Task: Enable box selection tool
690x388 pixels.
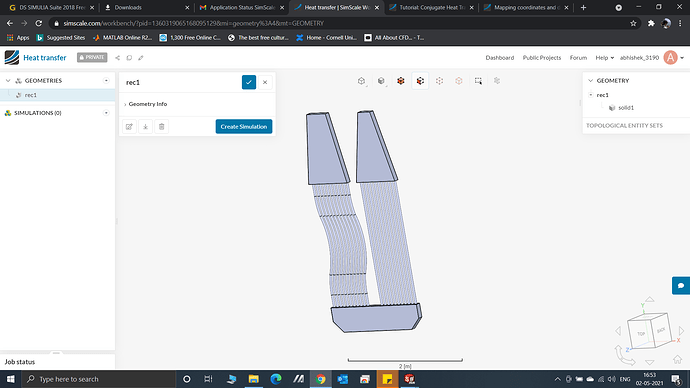Action: 478,81
